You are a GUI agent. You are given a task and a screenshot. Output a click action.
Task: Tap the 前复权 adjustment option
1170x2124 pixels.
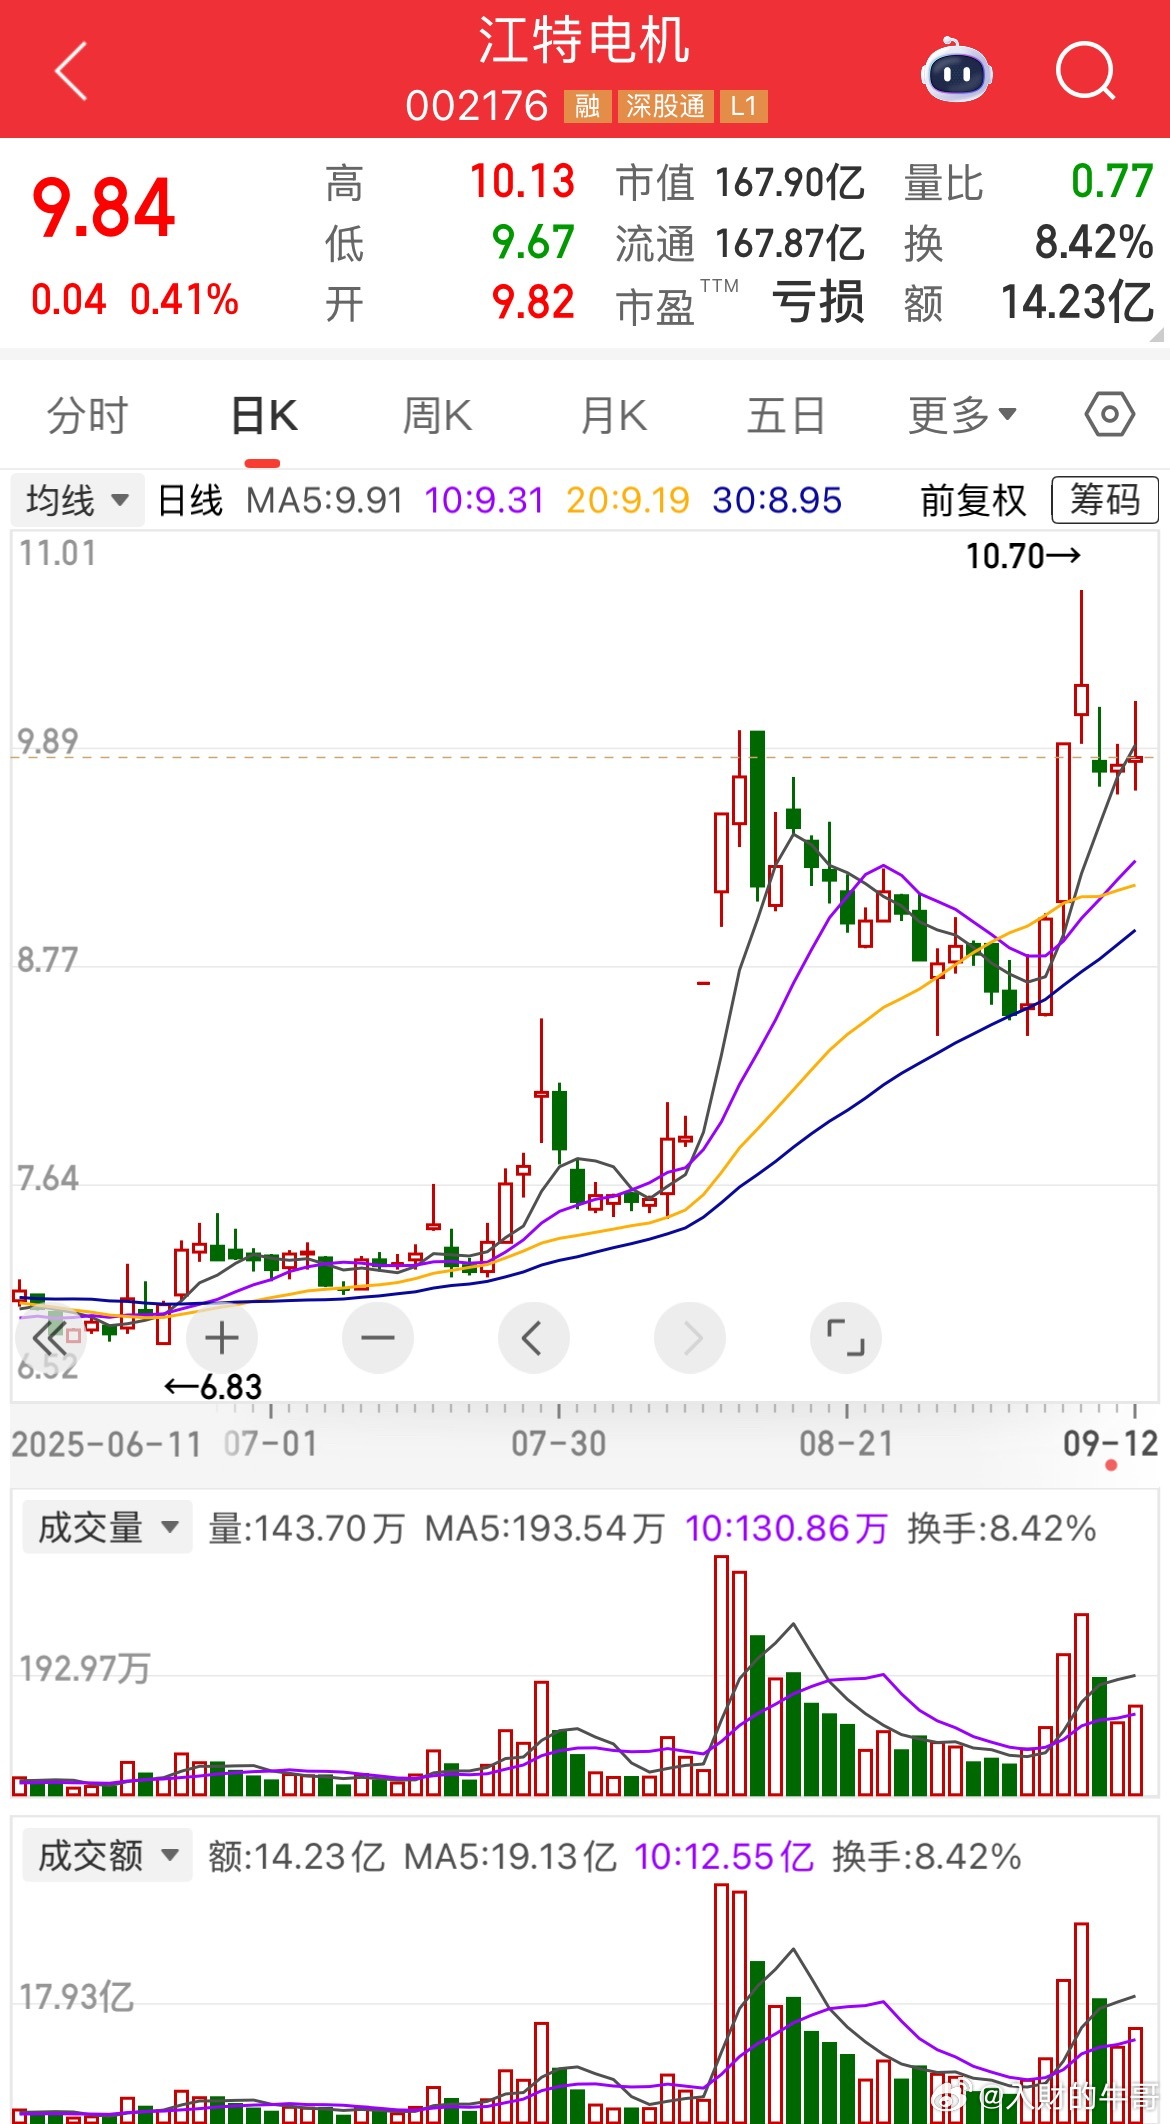tap(973, 500)
